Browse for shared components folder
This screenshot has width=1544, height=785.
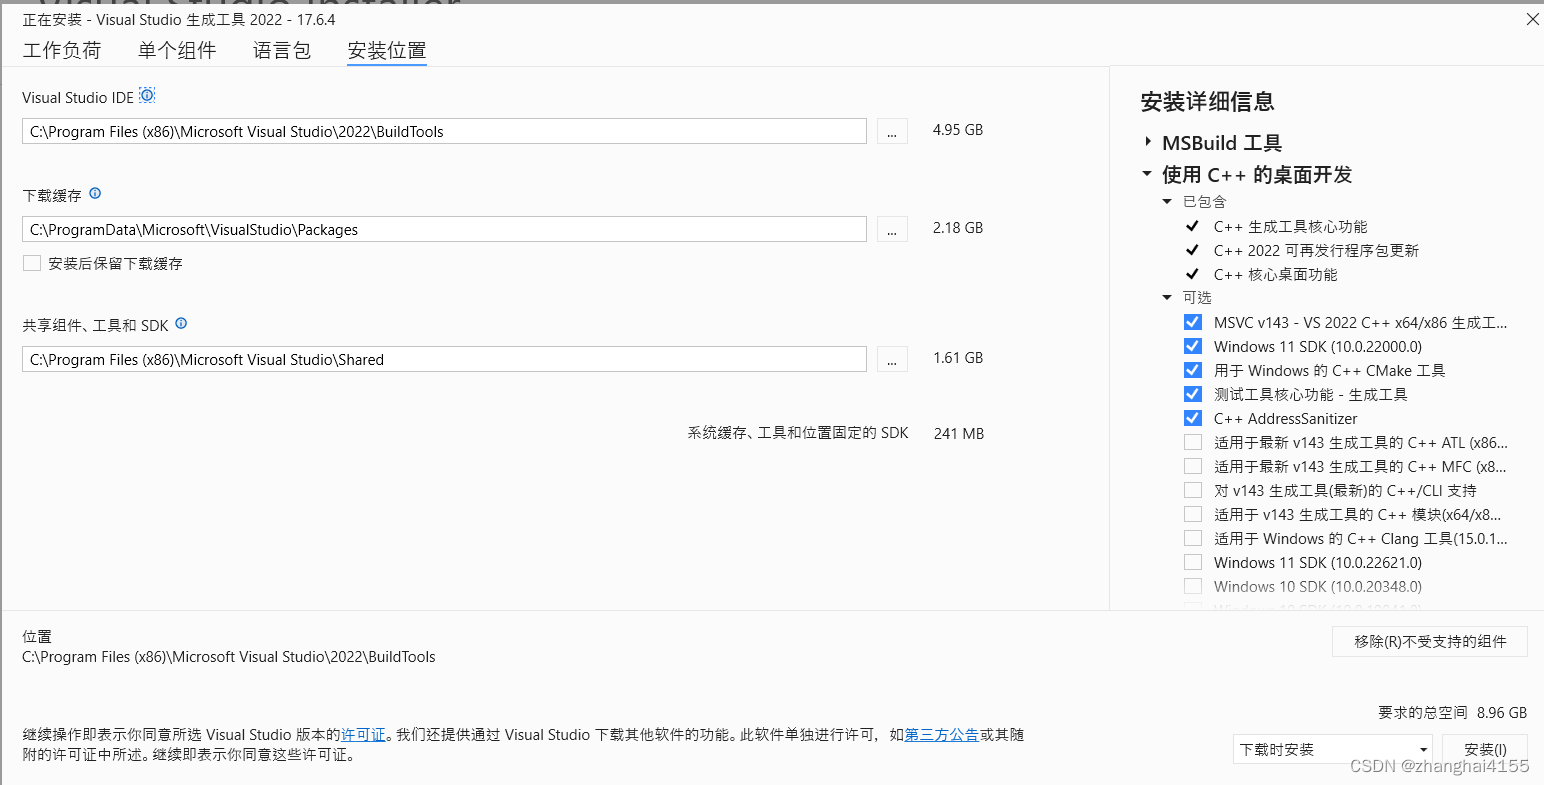(892, 359)
